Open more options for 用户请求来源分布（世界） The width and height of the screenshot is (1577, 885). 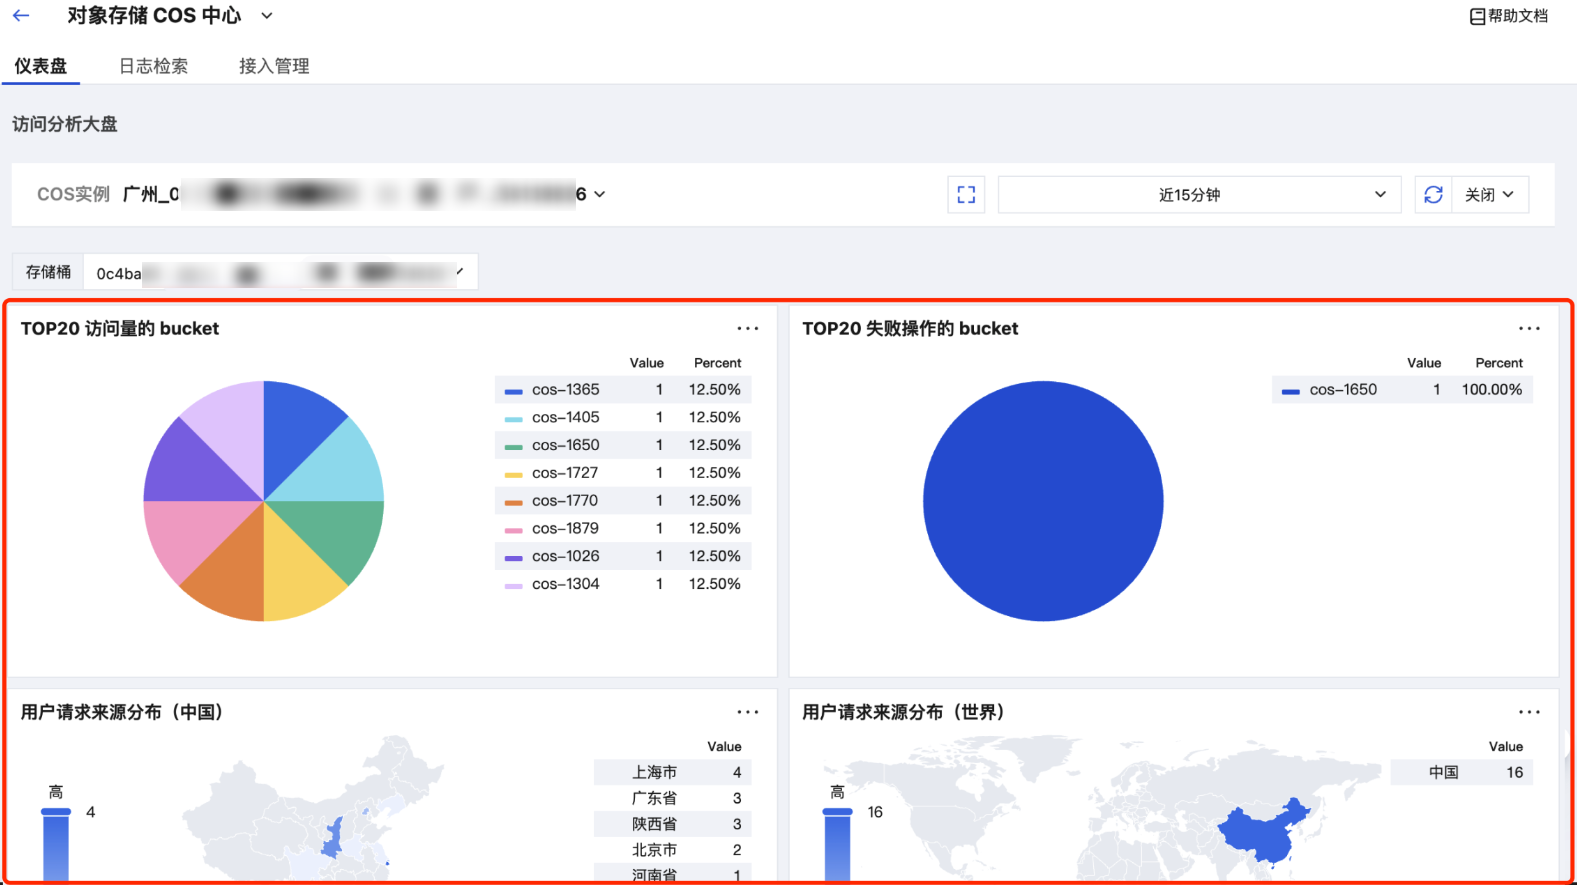point(1529,713)
